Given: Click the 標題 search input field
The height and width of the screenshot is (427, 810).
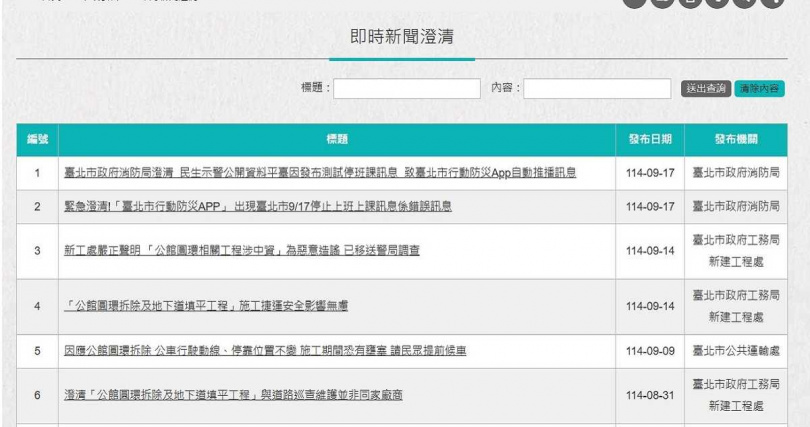Looking at the screenshot, I should tap(407, 88).
